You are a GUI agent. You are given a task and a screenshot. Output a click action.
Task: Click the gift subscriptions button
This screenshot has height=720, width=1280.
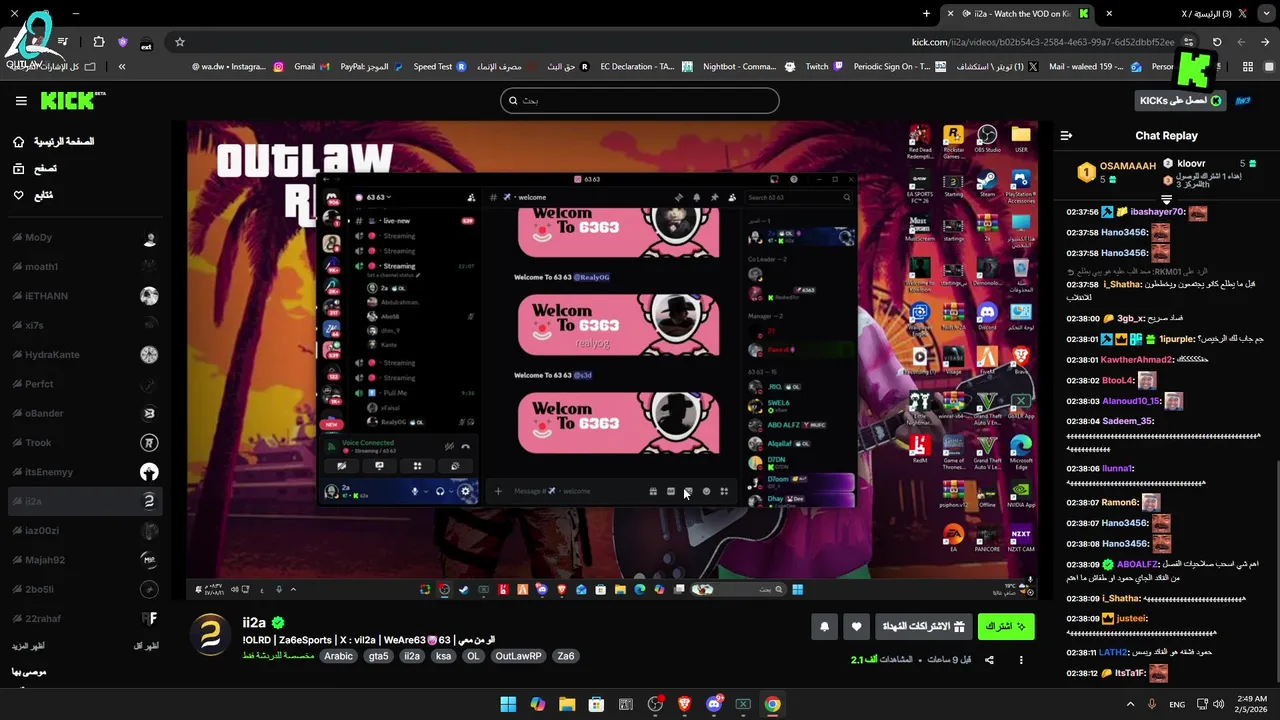tap(924, 627)
